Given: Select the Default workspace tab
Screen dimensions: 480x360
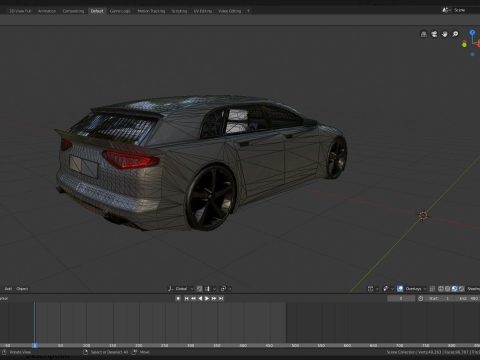Looking at the screenshot, I should [97, 11].
